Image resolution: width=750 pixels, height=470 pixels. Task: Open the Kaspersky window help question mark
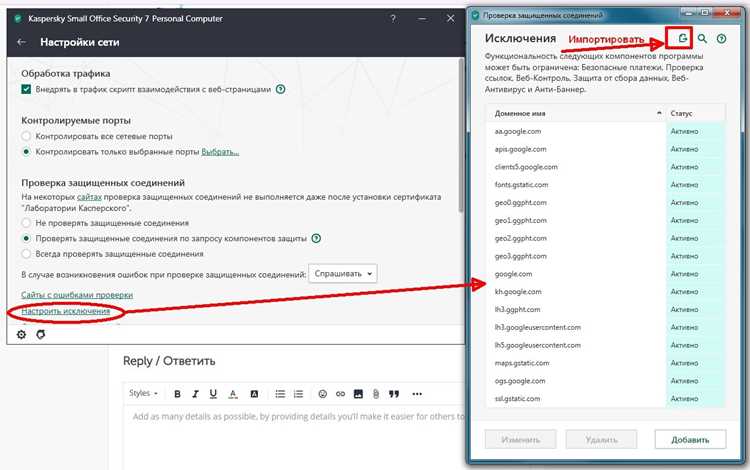point(393,19)
